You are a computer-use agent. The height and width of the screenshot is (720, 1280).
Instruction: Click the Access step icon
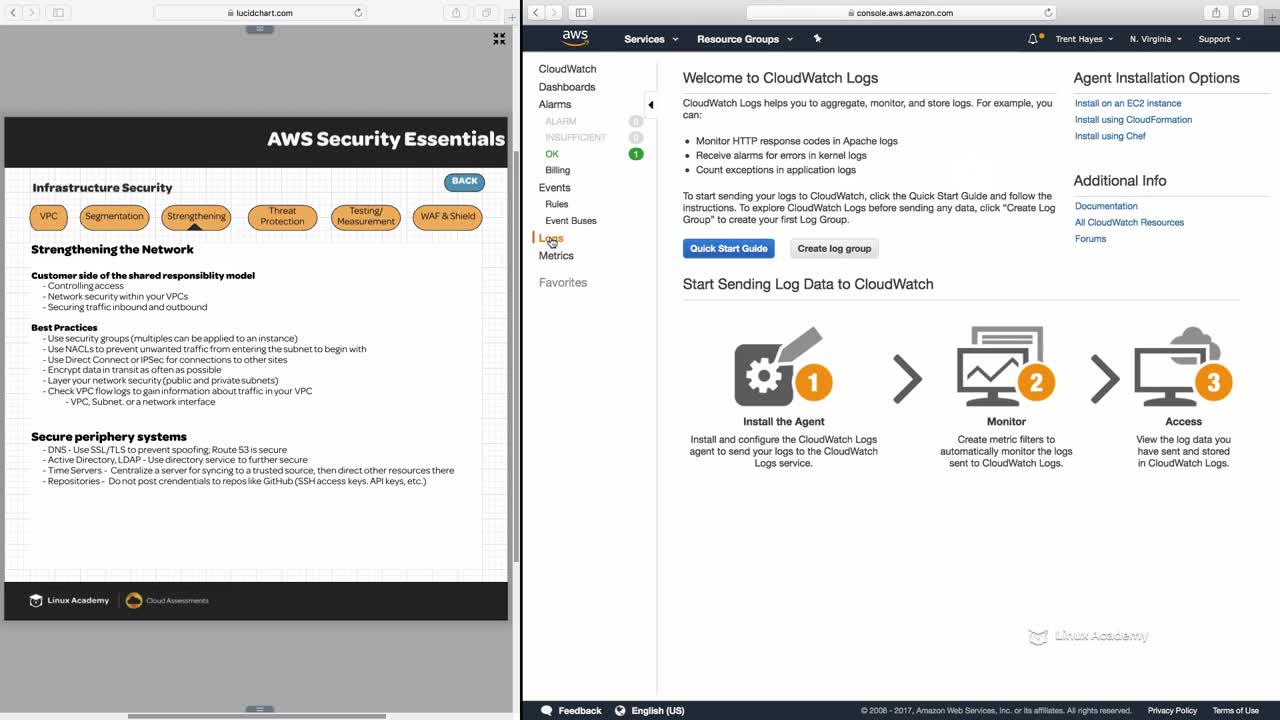coord(1183,366)
